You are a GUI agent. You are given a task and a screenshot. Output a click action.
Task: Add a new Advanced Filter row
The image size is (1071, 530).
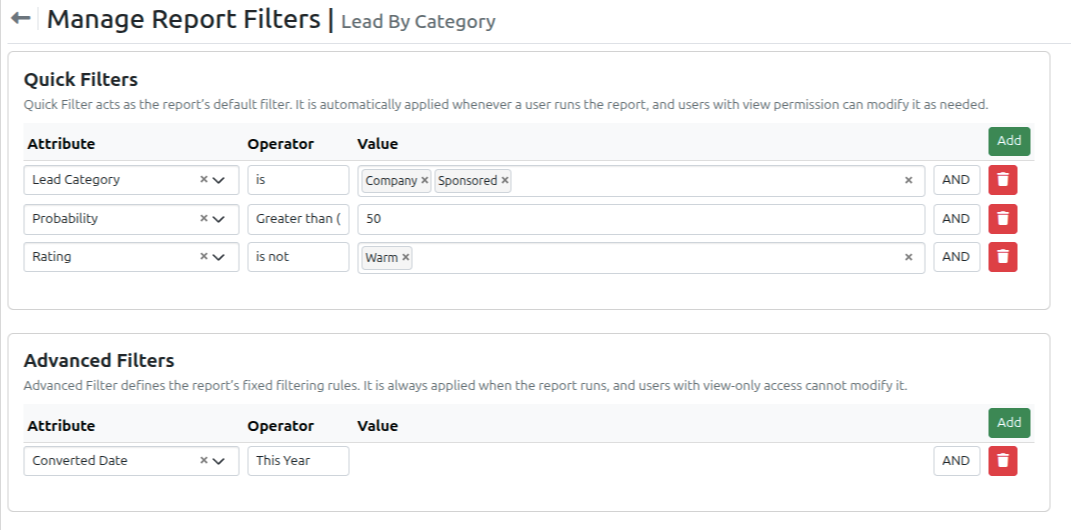pos(1009,423)
